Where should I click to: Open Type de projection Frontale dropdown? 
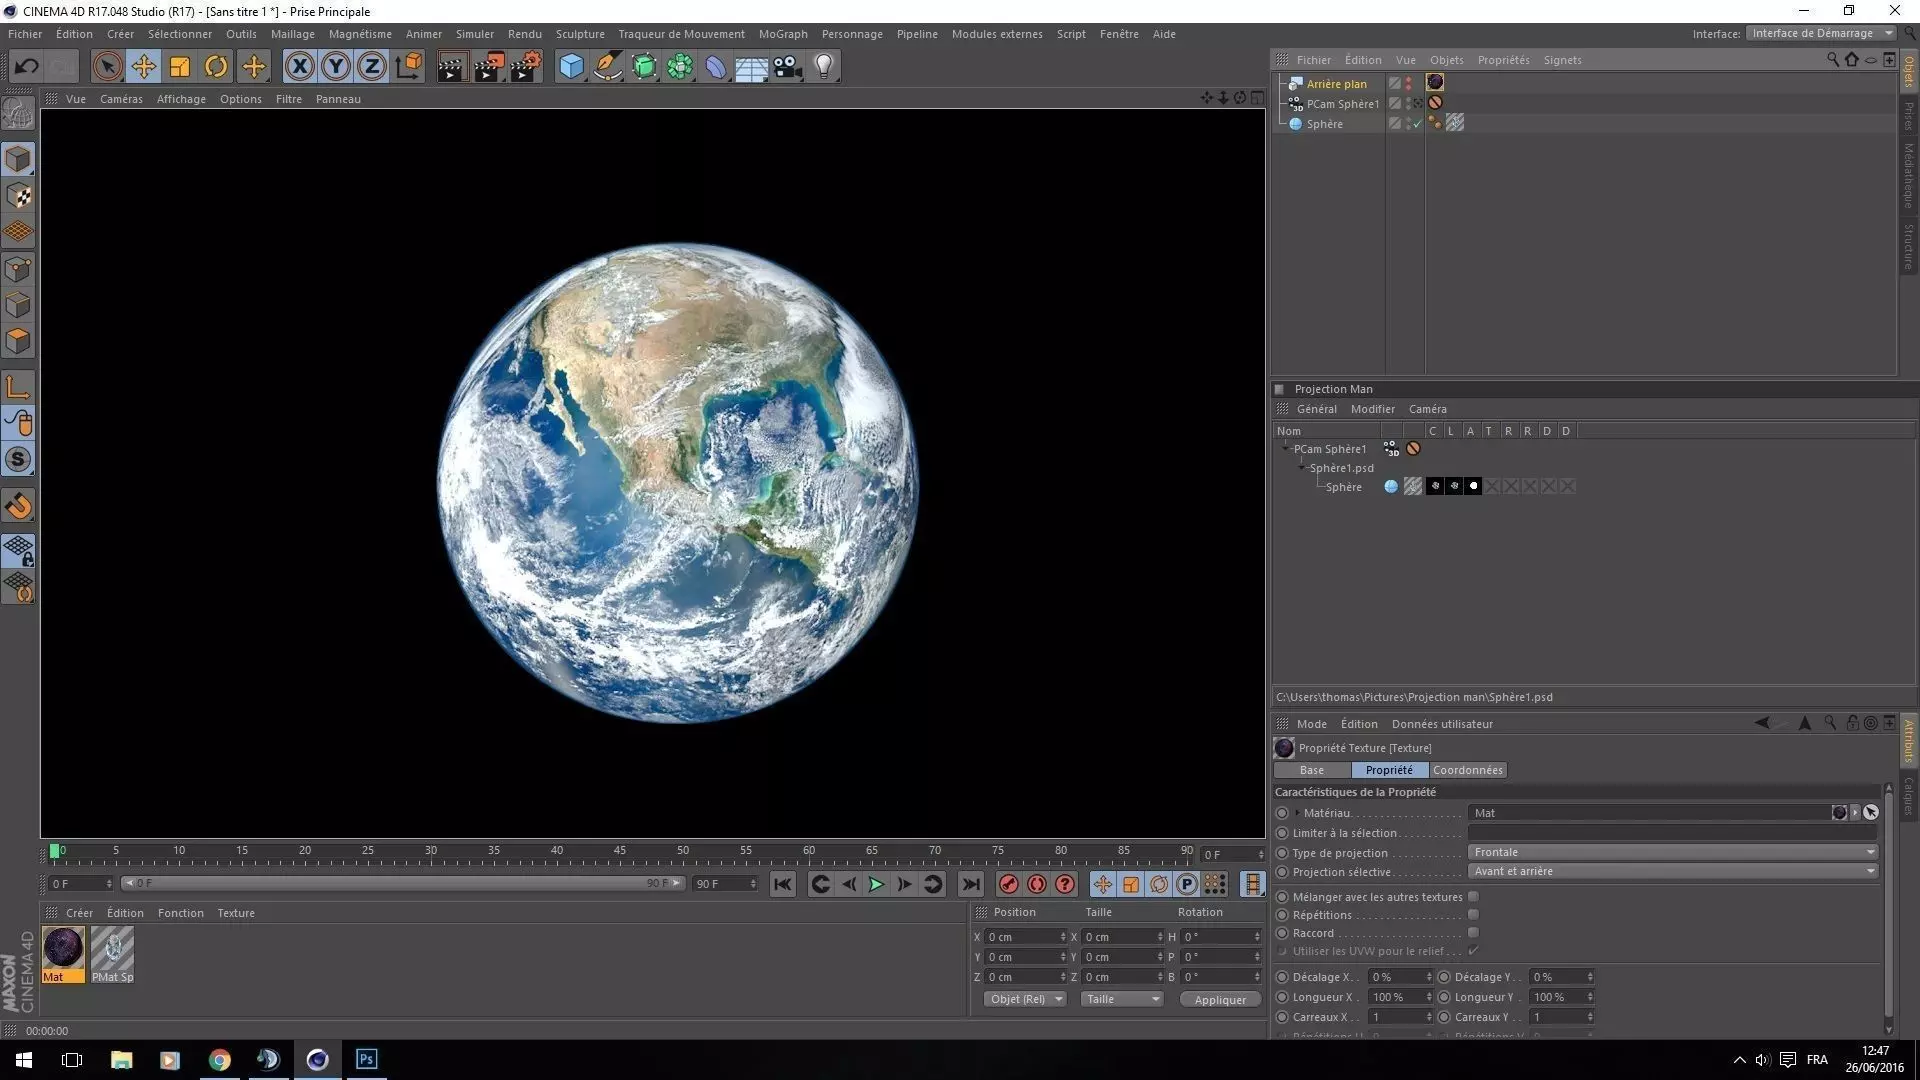[1673, 852]
